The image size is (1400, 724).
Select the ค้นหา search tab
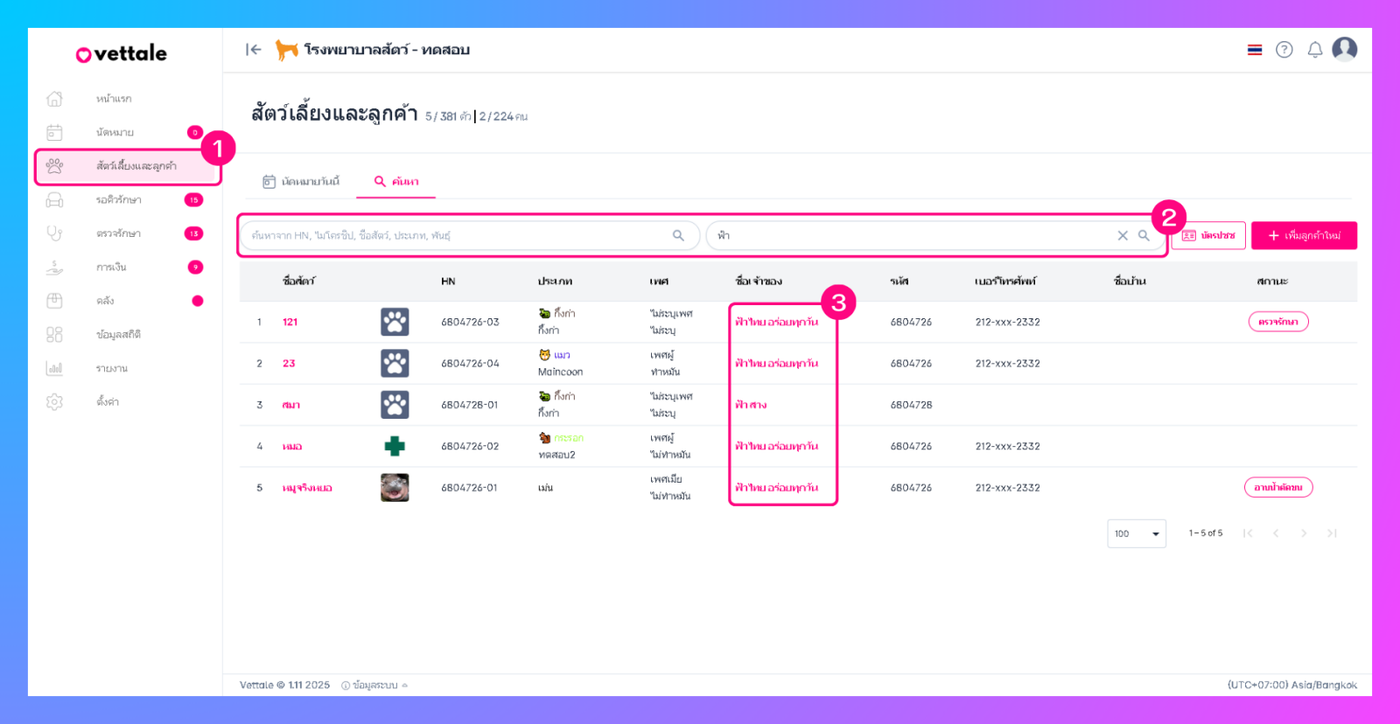click(396, 181)
